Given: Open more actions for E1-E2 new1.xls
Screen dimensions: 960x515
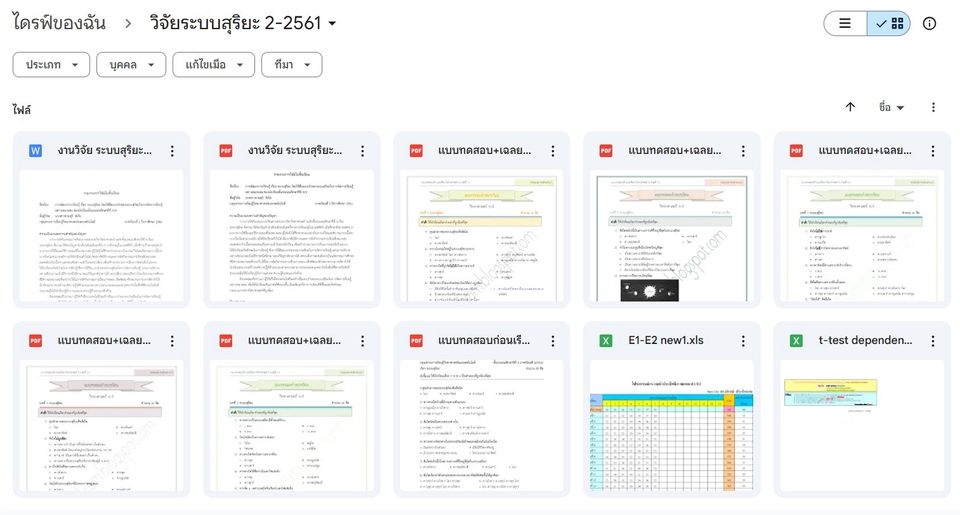Looking at the screenshot, I should pyautogui.click(x=743, y=340).
